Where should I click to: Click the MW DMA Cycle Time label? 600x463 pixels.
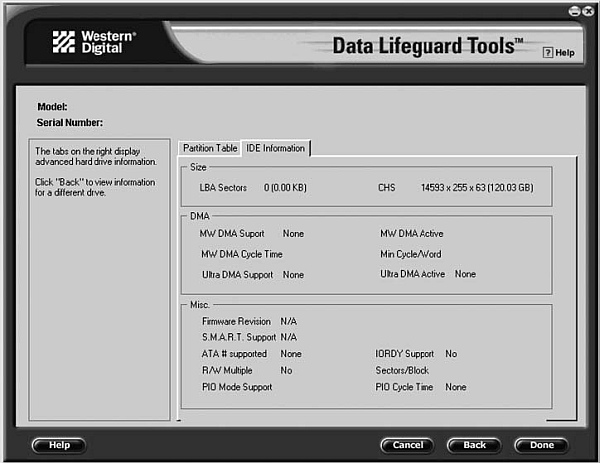pyautogui.click(x=242, y=254)
